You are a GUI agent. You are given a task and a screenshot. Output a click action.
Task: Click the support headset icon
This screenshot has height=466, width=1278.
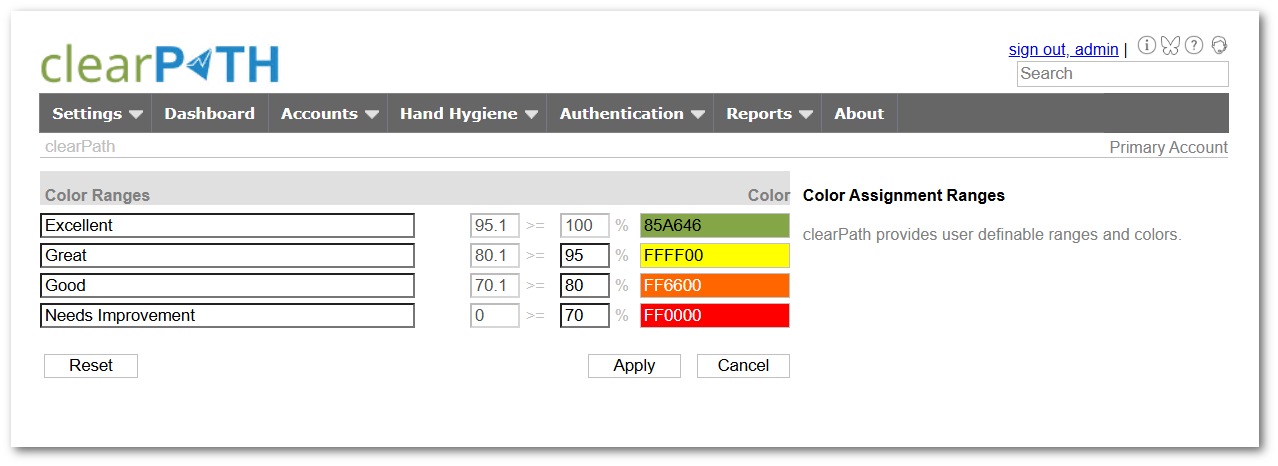[1219, 45]
